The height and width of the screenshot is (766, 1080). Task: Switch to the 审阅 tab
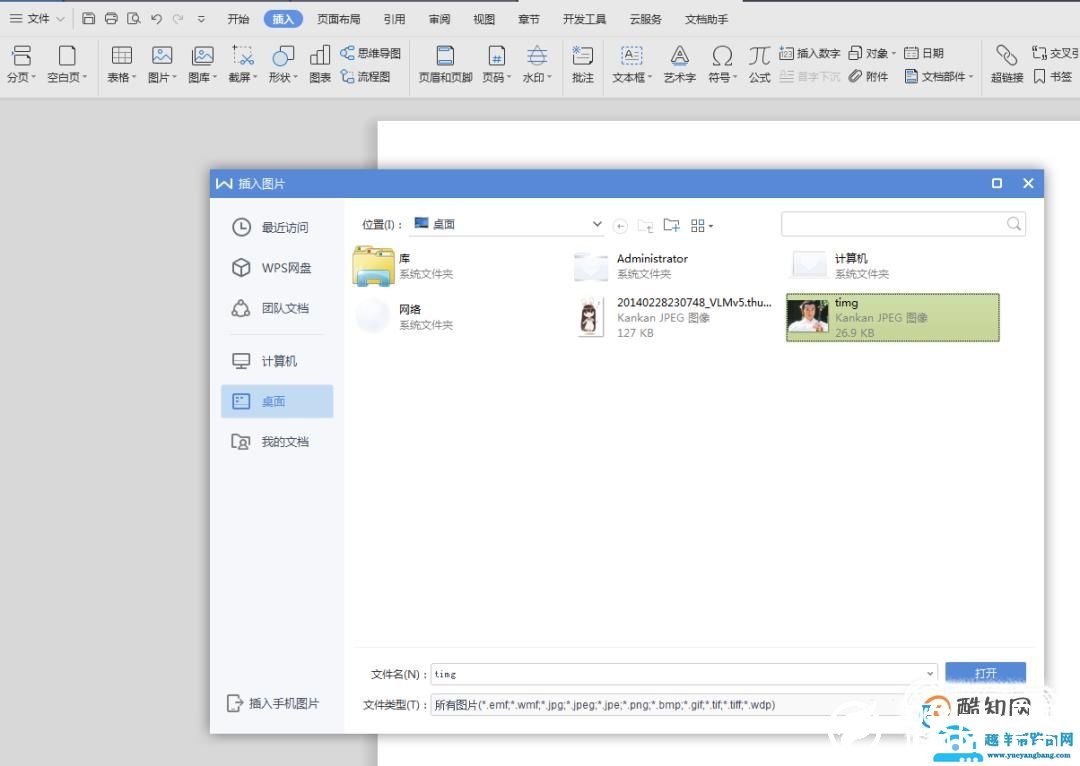click(x=439, y=19)
